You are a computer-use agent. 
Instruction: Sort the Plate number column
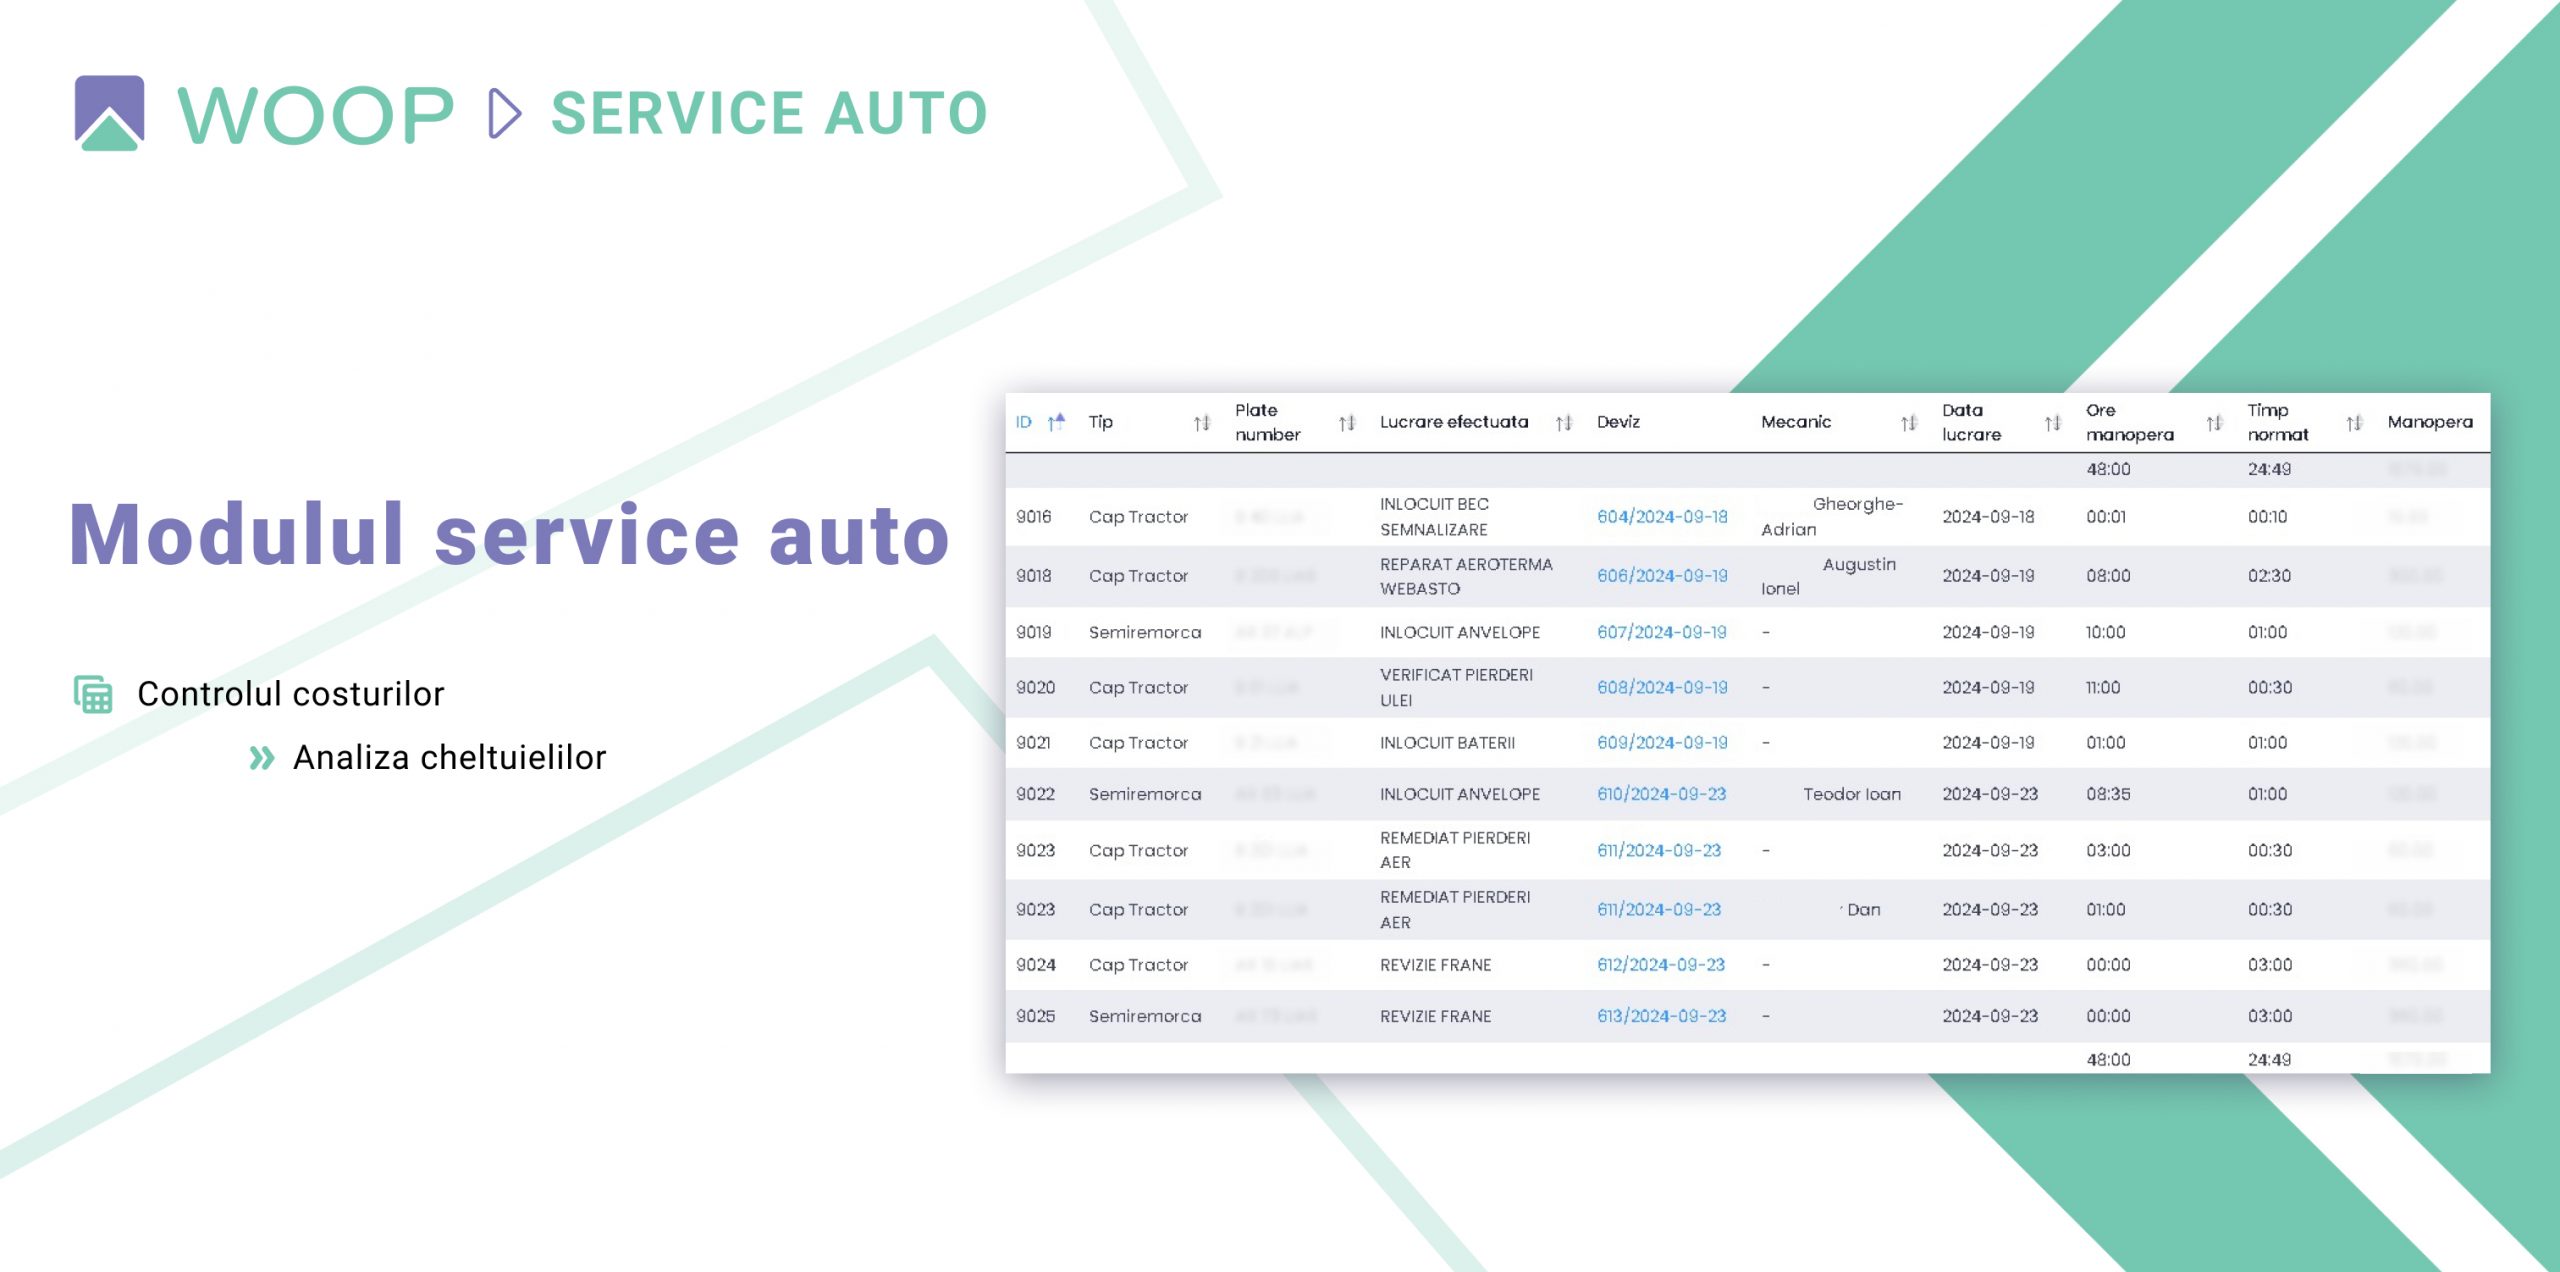(1347, 423)
